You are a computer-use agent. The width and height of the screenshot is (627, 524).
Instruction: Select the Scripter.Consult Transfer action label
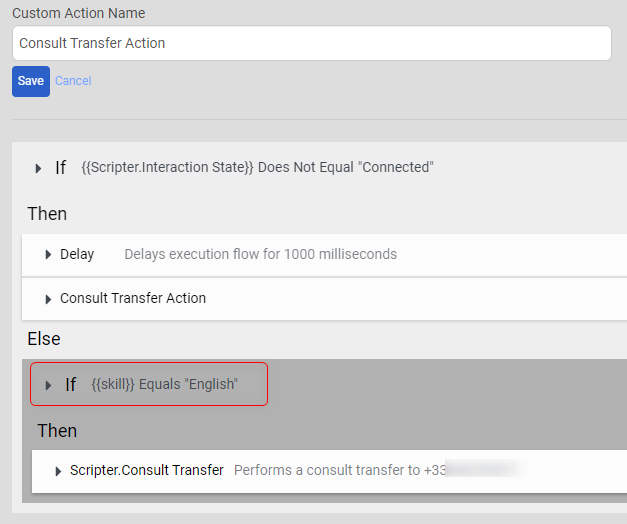click(146, 470)
